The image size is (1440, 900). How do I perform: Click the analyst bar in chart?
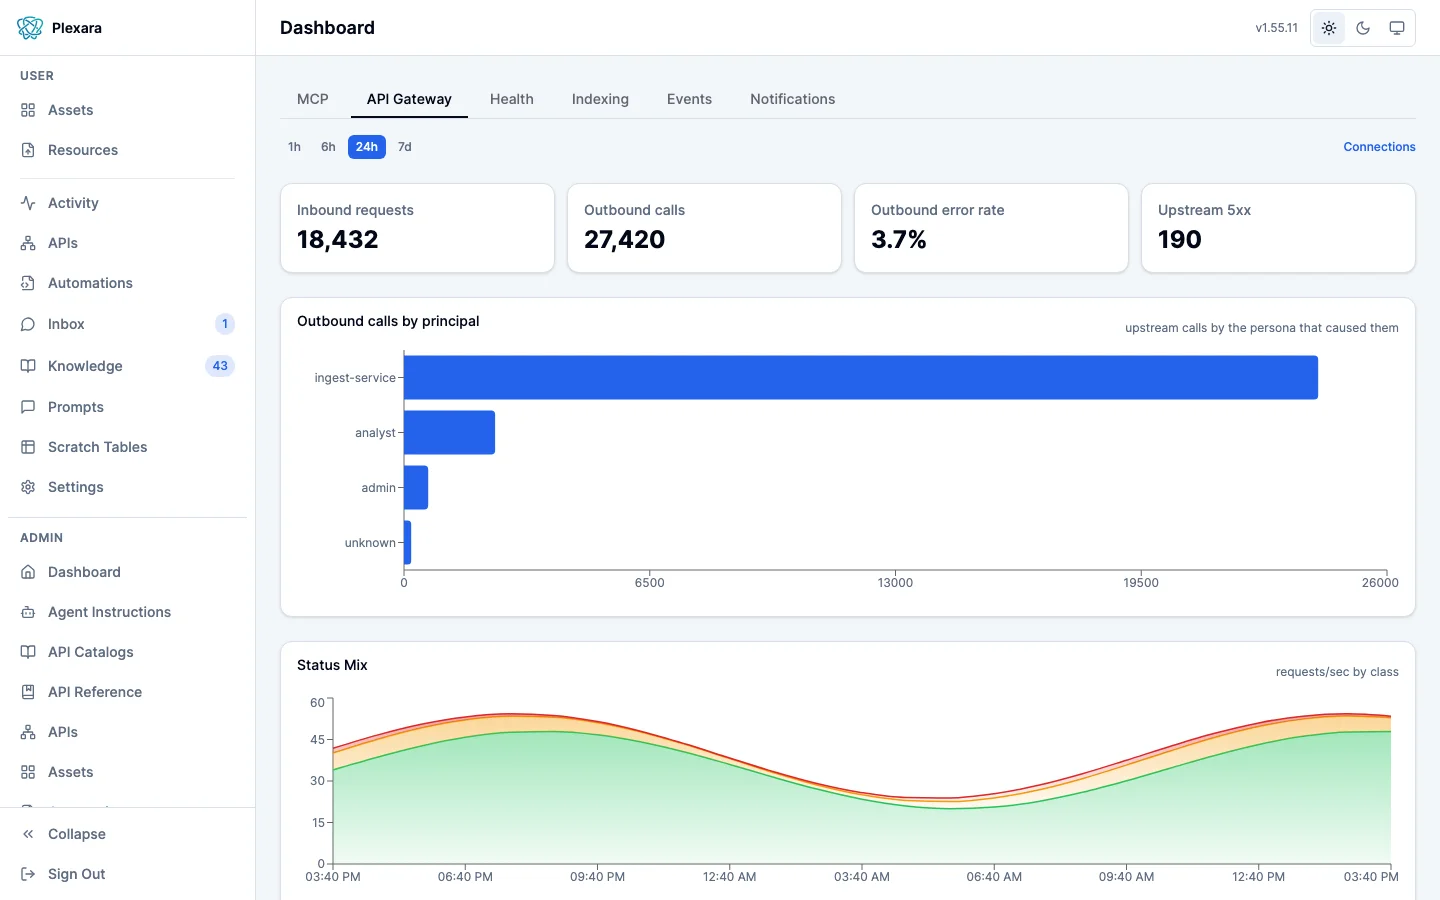tap(450, 432)
